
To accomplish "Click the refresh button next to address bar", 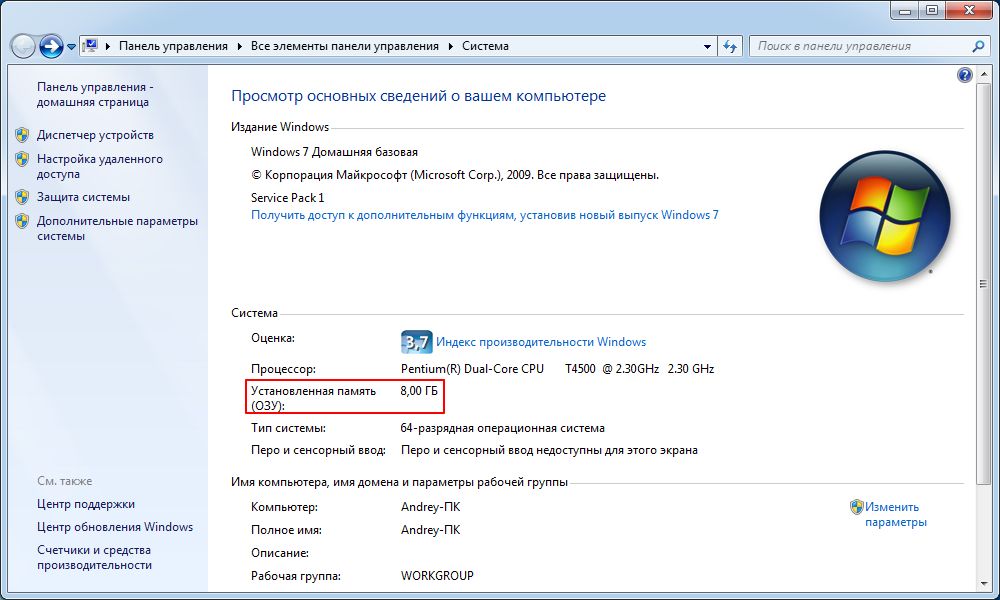I will (730, 47).
